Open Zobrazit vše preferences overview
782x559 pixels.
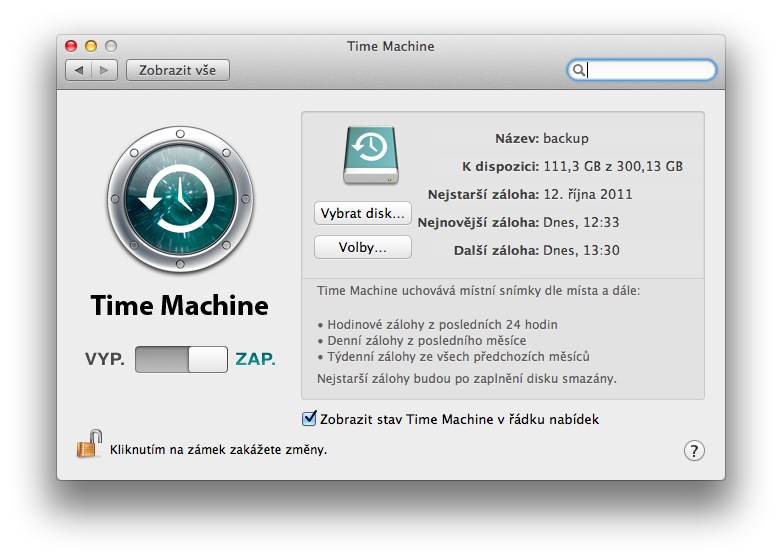point(178,70)
